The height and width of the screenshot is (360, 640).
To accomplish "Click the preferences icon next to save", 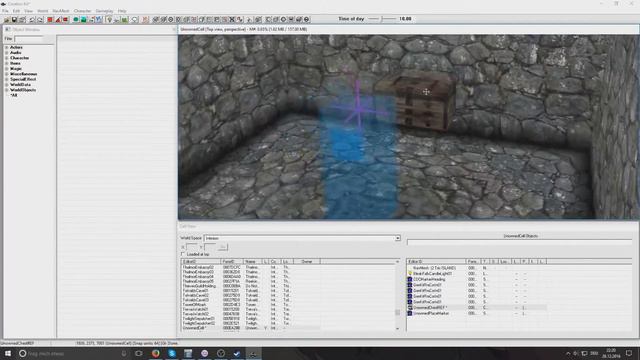I will coord(22,19).
